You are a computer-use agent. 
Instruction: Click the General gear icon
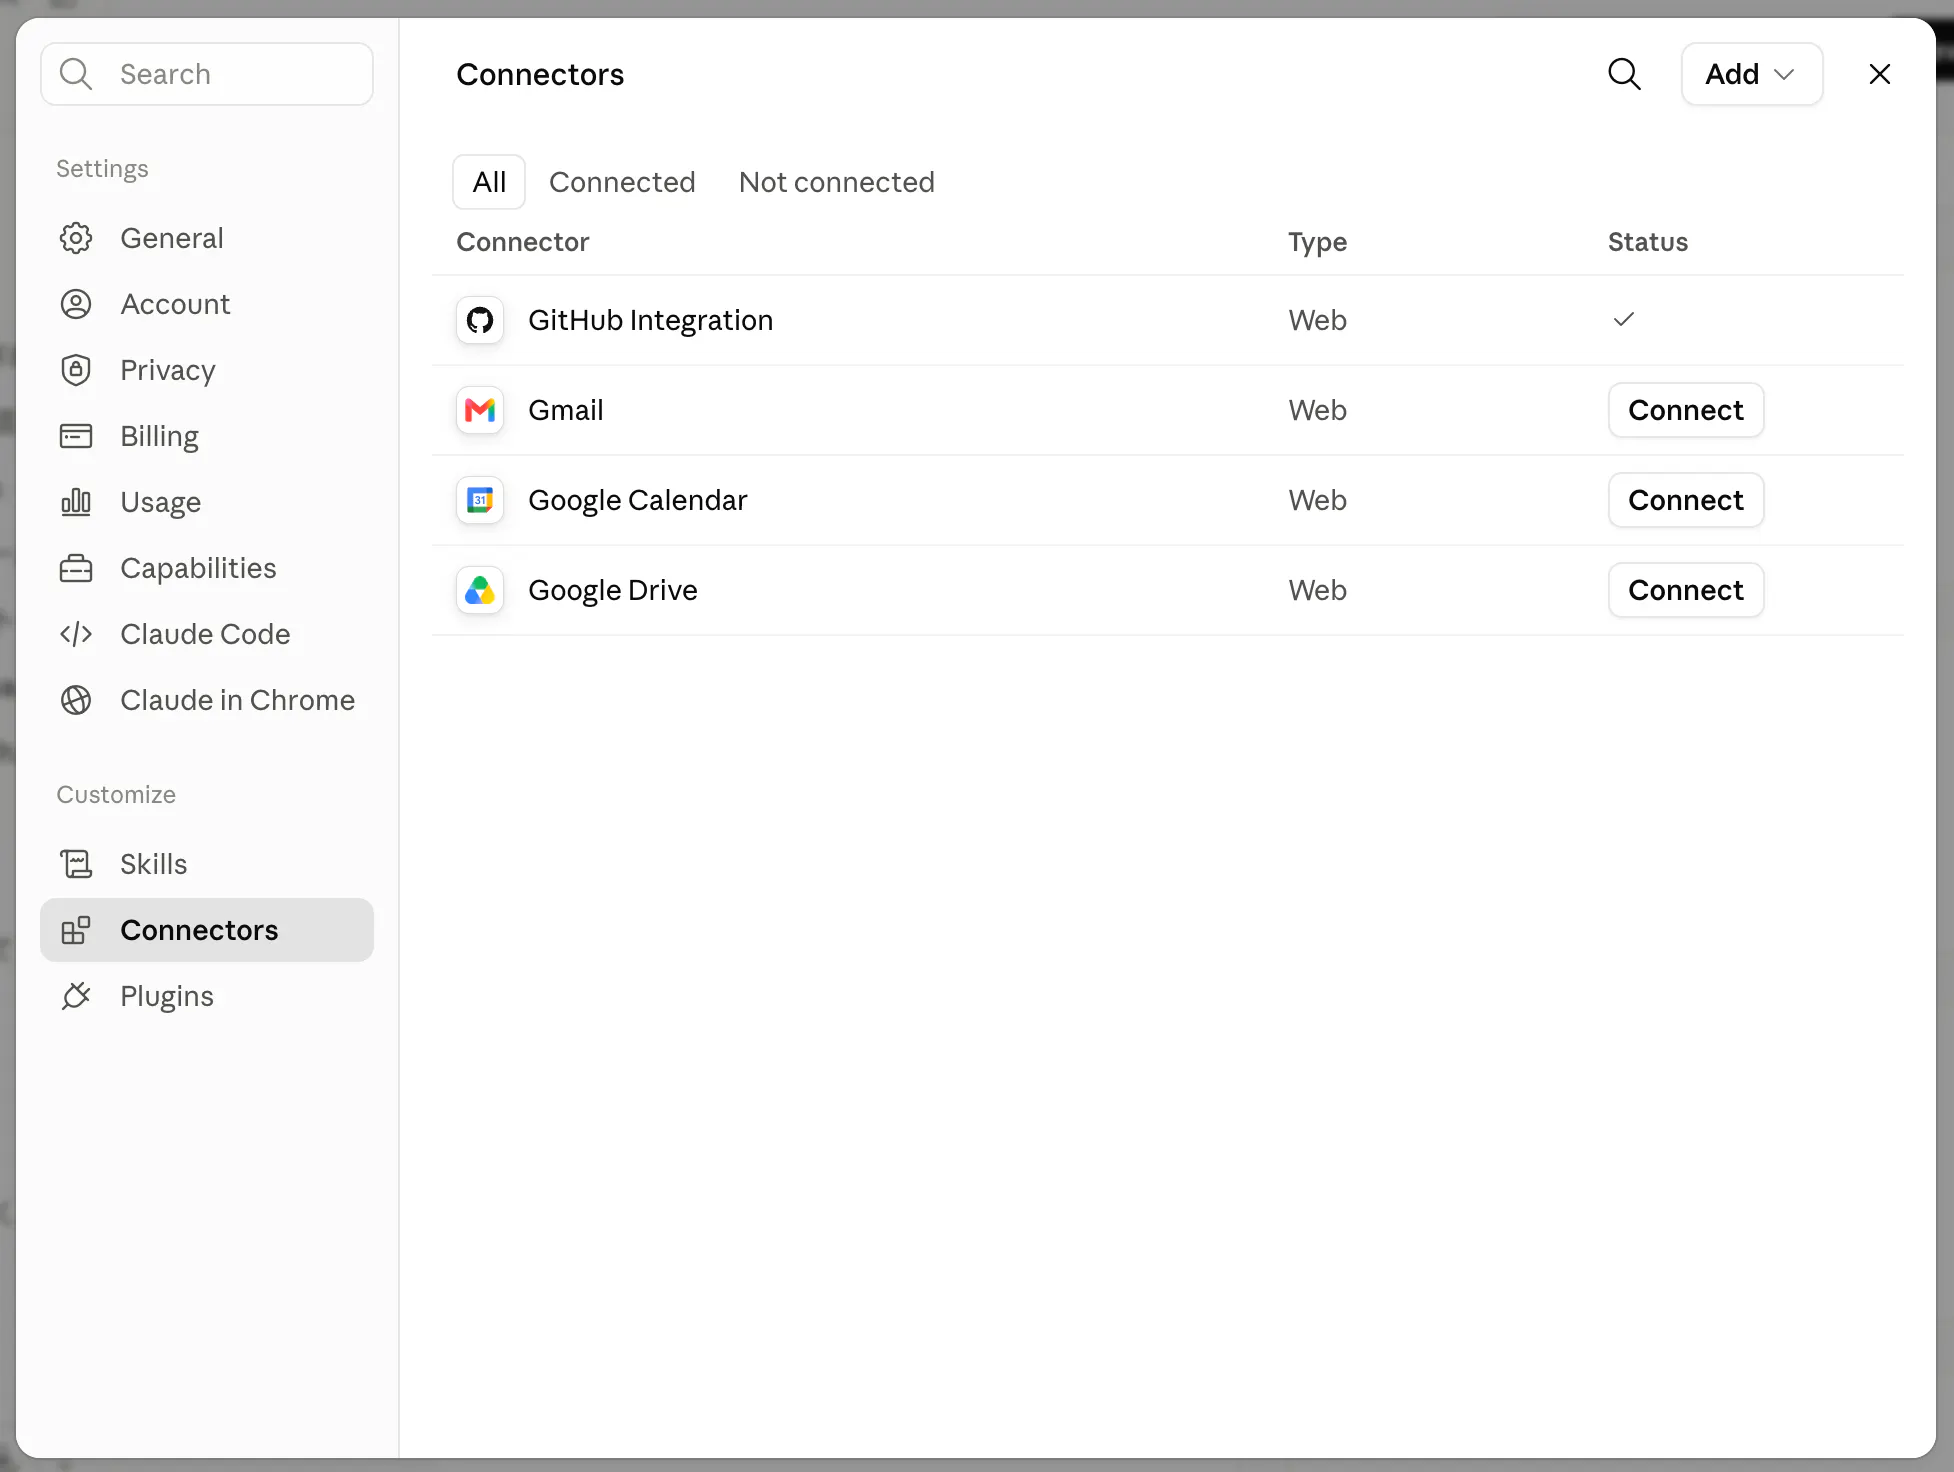(x=76, y=238)
